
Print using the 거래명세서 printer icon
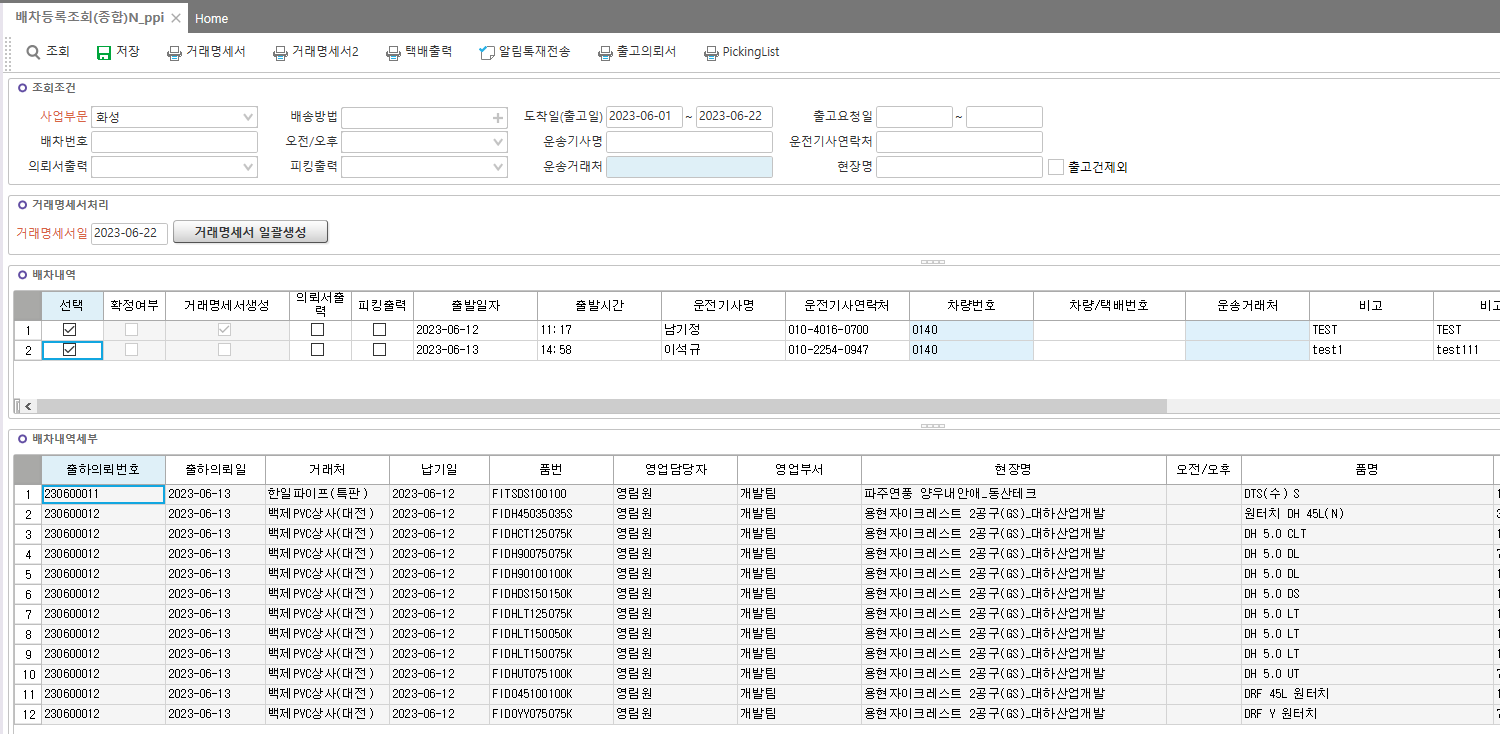[x=174, y=52]
